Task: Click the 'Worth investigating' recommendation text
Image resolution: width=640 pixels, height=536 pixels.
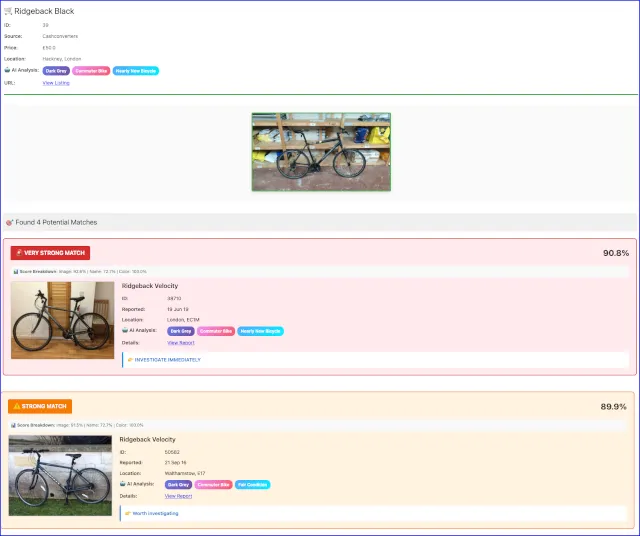Action: tap(156, 513)
